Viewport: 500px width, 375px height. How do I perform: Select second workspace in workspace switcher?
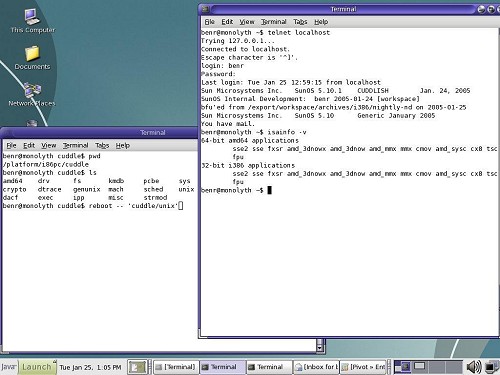[x=420, y=367]
